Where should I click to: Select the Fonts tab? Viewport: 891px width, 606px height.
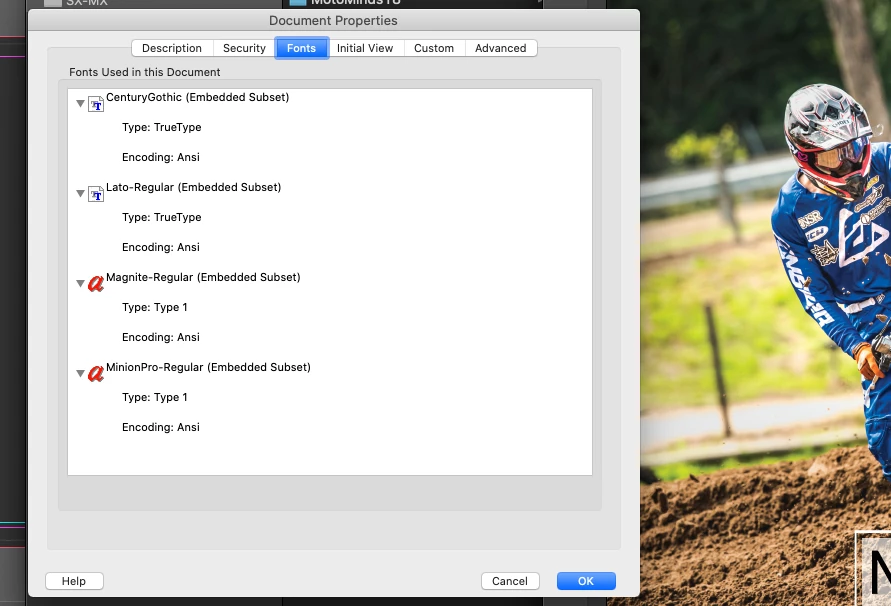click(x=301, y=48)
